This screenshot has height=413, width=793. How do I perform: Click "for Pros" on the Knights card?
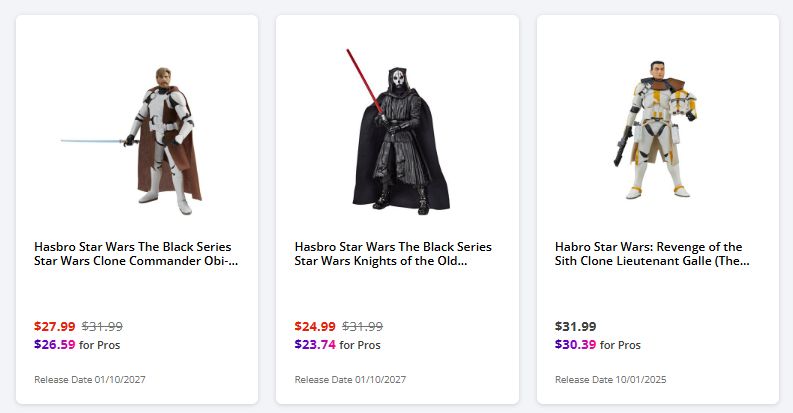pos(360,346)
